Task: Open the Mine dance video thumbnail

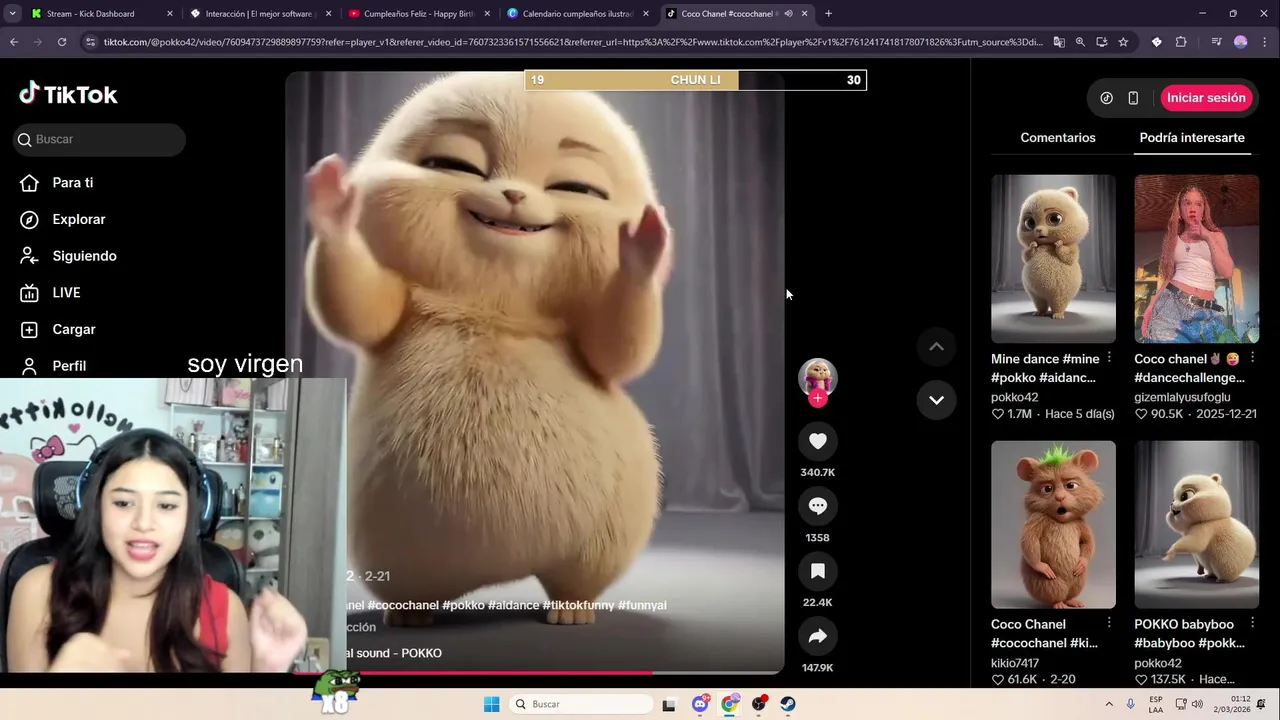Action: click(1053, 259)
